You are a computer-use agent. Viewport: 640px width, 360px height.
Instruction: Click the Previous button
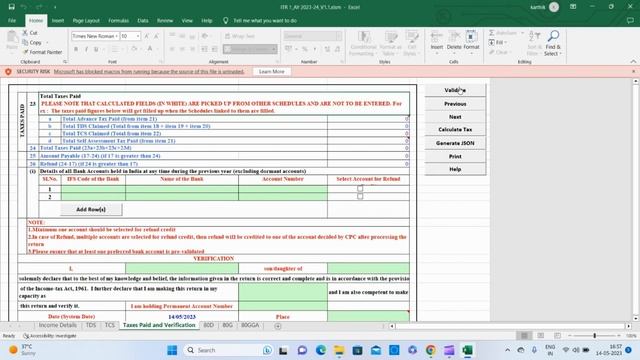point(455,104)
